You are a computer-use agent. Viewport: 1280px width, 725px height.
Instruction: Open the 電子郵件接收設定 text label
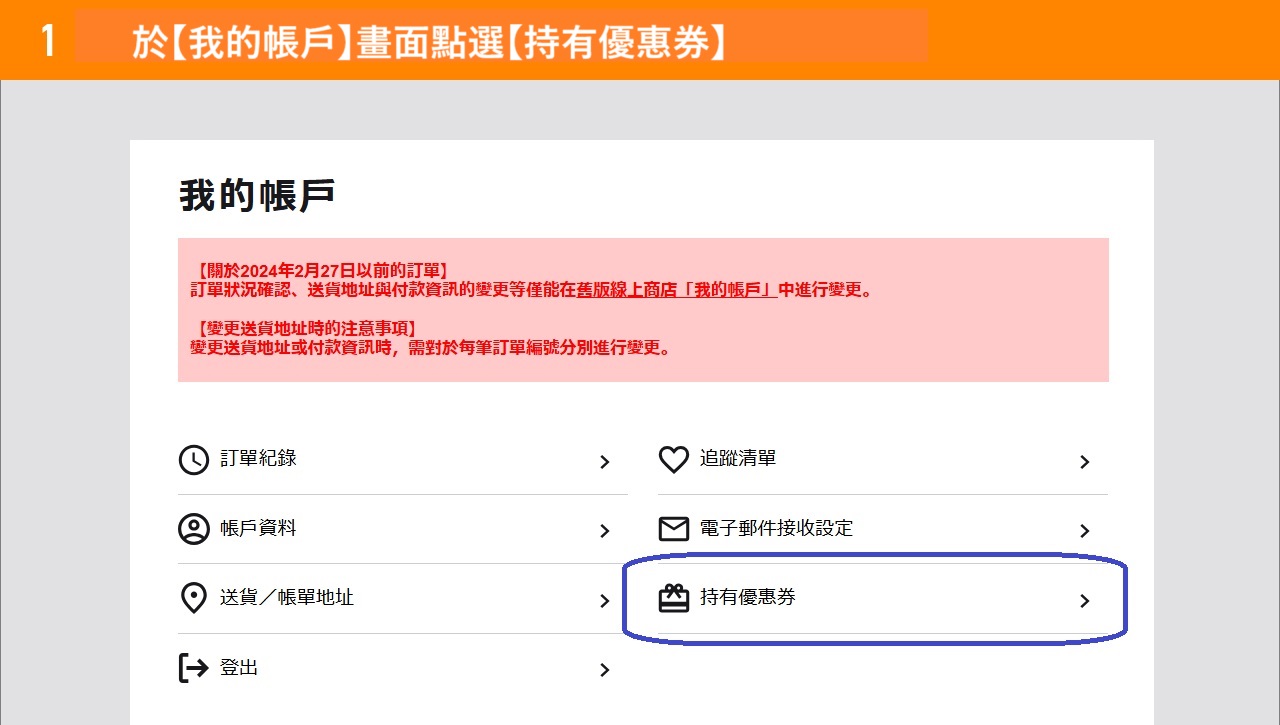point(777,528)
